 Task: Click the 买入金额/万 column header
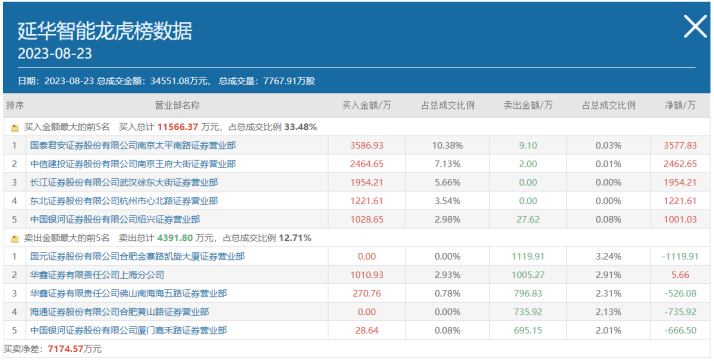click(x=367, y=106)
